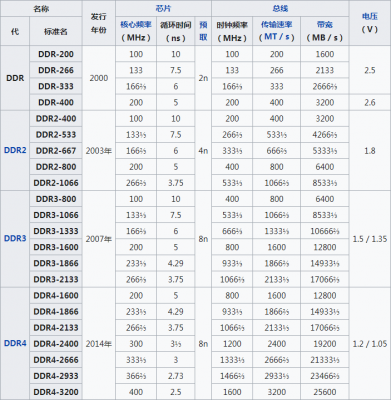
Task: Click the 核心频率 column header link
Action: (136, 25)
